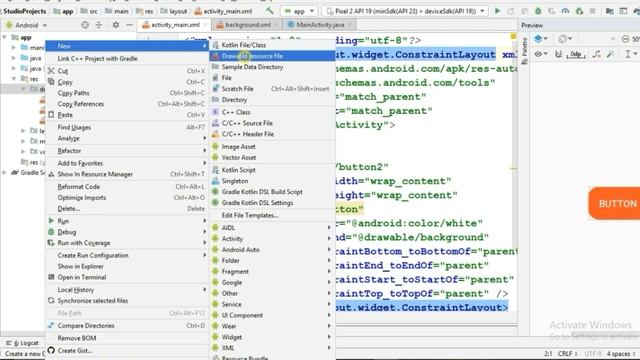Select Kotlin File/Class in New submenu
This screenshot has width=640, height=360.
coord(272,45)
